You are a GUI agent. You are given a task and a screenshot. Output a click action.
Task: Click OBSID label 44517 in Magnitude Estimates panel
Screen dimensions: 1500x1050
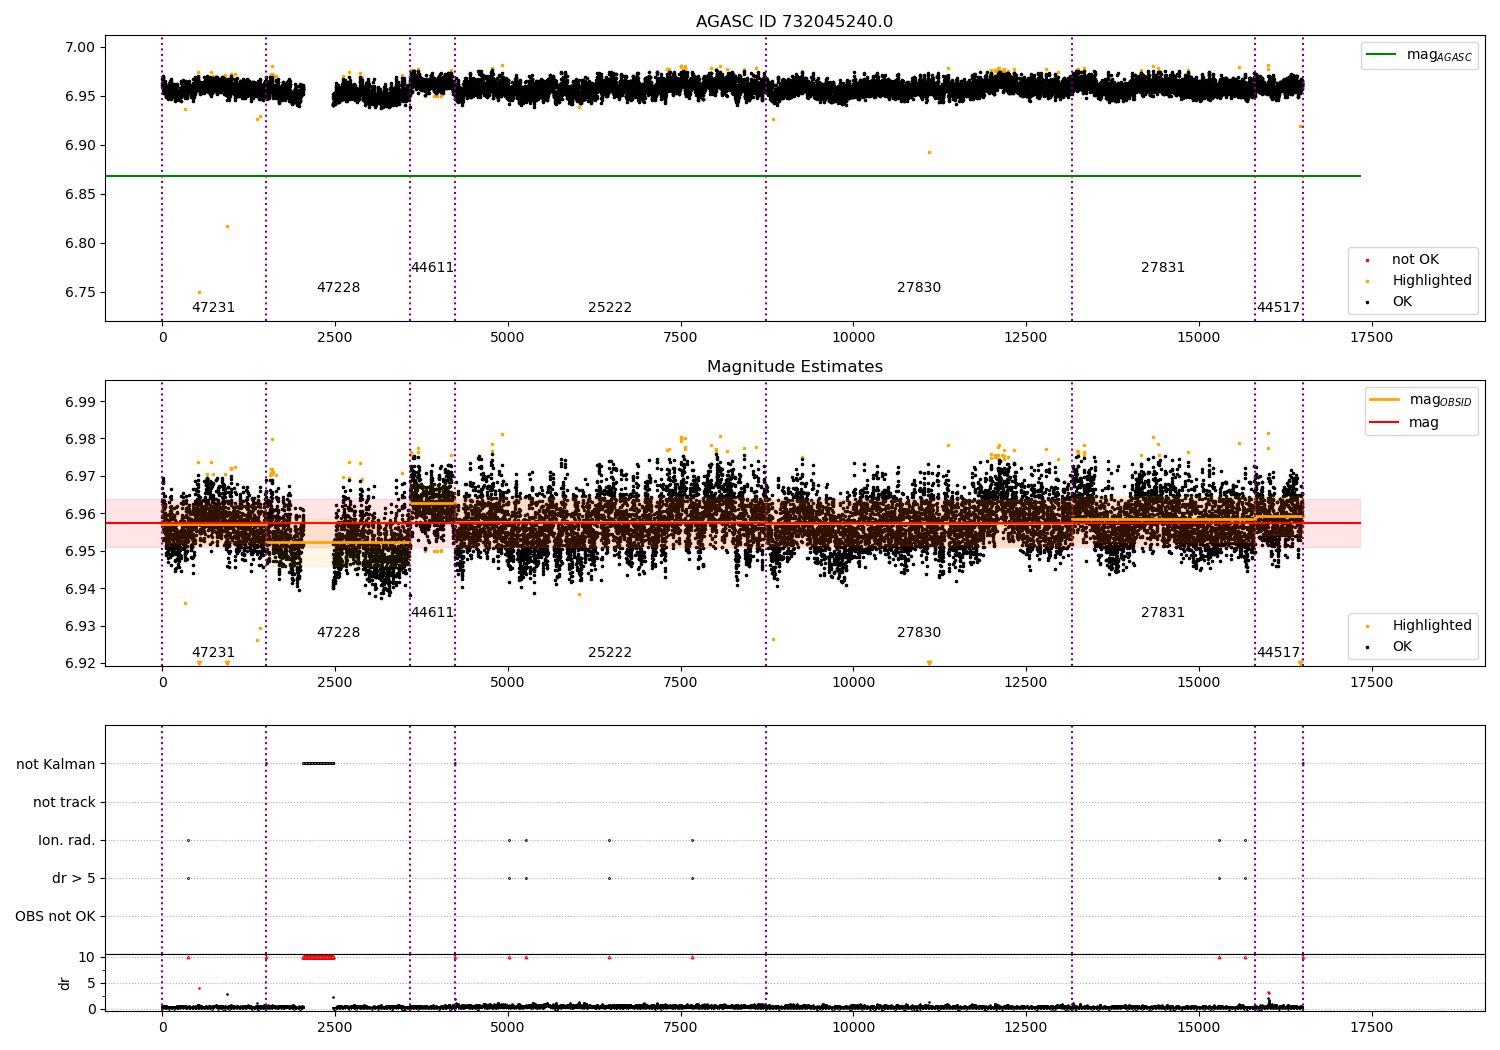click(1278, 653)
